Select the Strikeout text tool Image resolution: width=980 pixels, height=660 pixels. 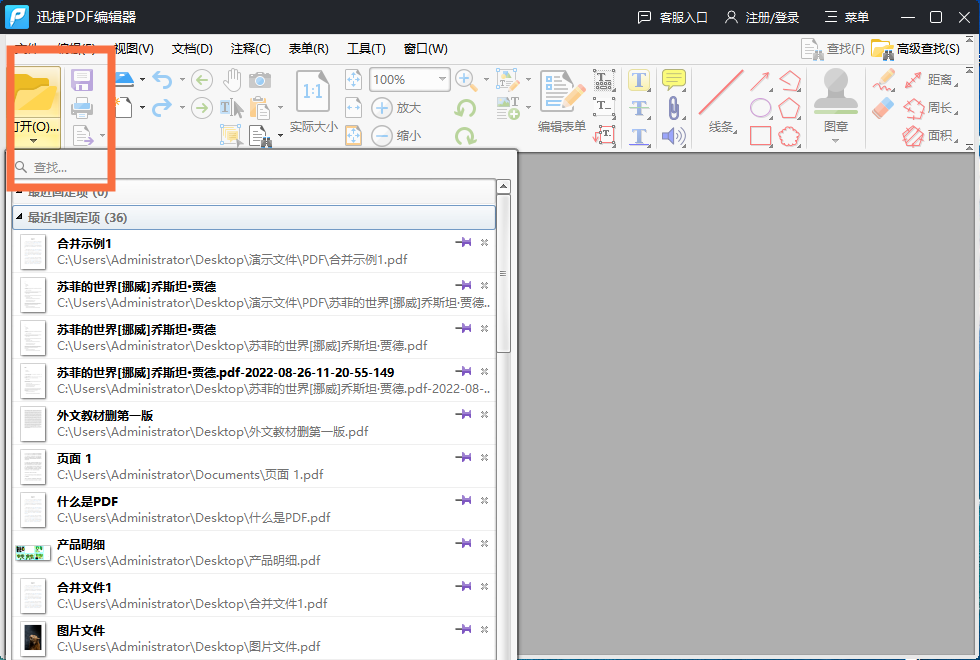point(639,108)
